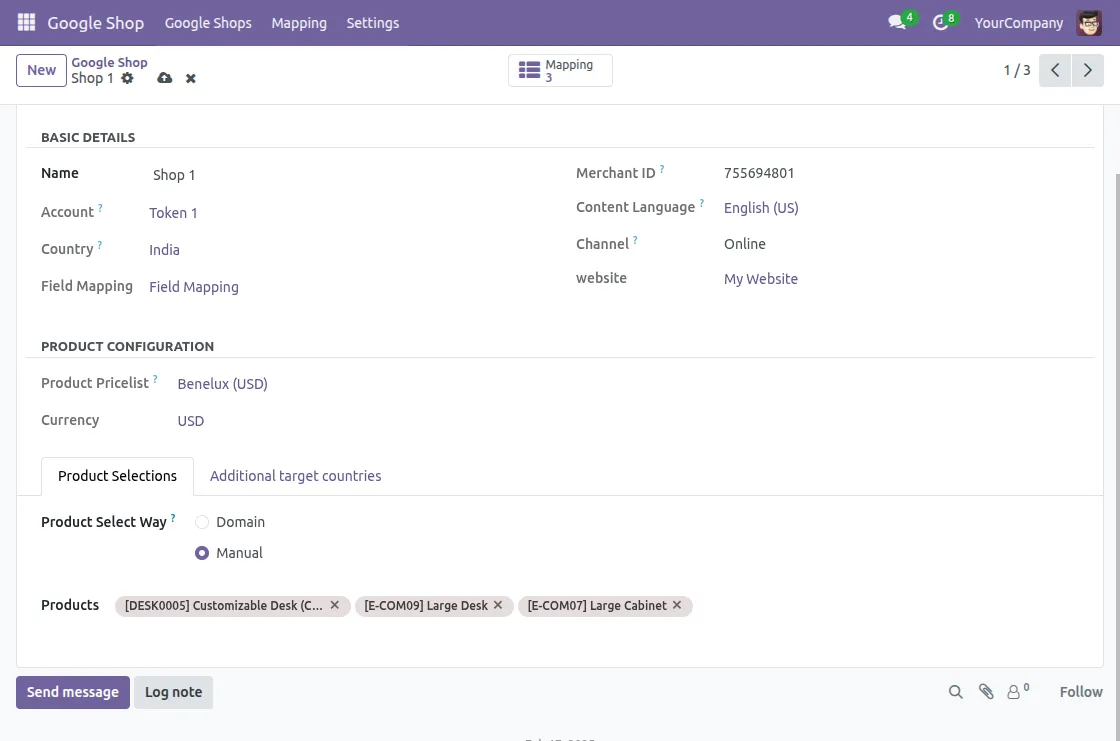
Task: Click Log note button
Action: click(174, 692)
